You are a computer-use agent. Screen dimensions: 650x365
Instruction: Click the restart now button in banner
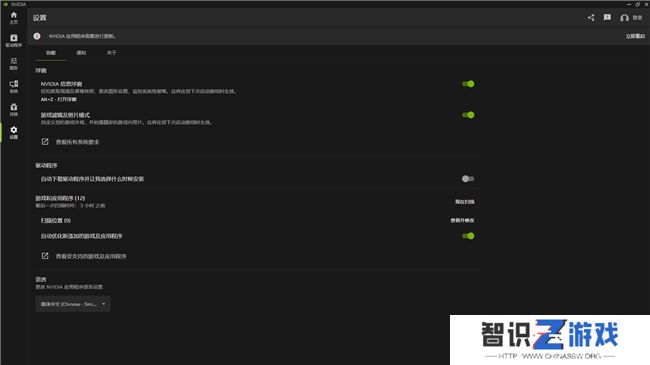click(635, 36)
